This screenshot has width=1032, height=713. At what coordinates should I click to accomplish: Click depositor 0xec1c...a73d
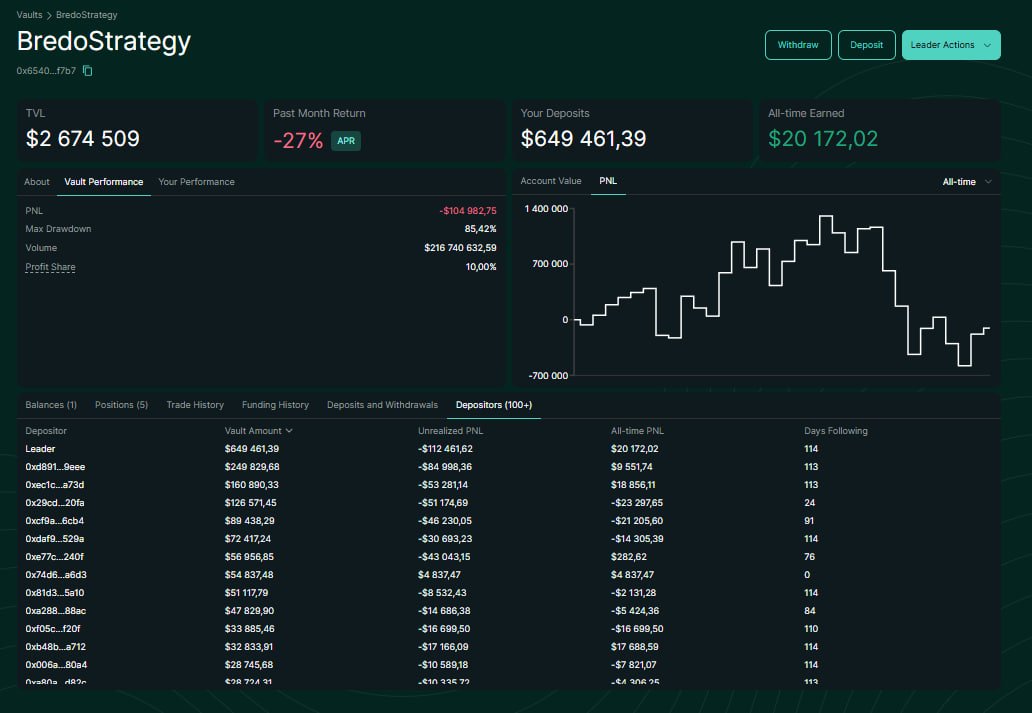coord(55,485)
